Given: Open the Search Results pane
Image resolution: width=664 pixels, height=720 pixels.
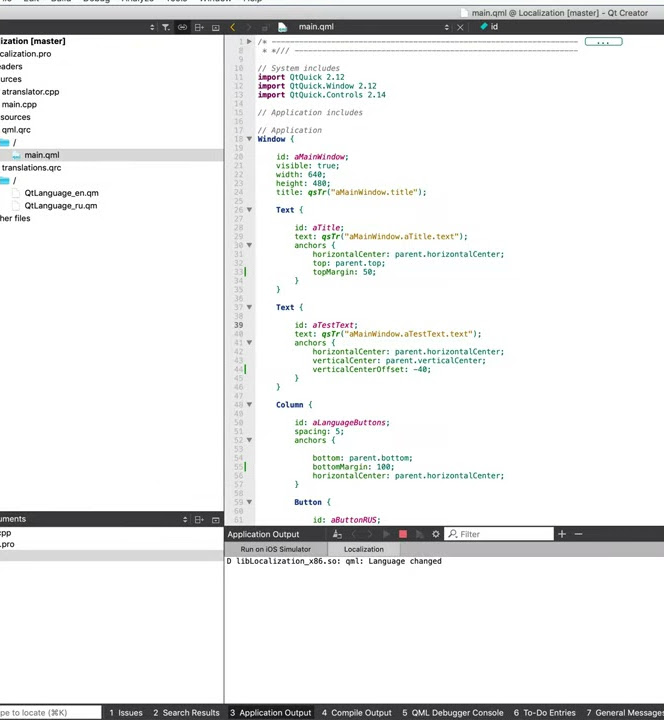Looking at the screenshot, I should coord(186,713).
